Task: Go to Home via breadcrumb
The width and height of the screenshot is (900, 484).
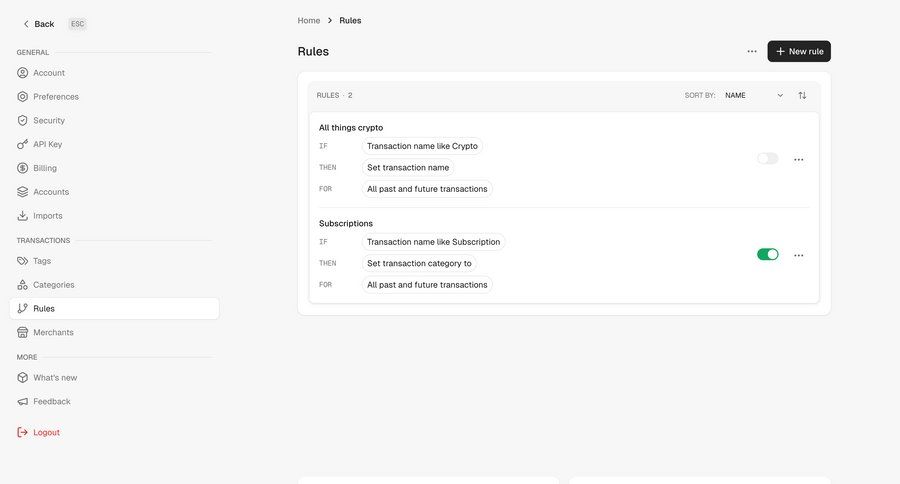Action: (309, 21)
